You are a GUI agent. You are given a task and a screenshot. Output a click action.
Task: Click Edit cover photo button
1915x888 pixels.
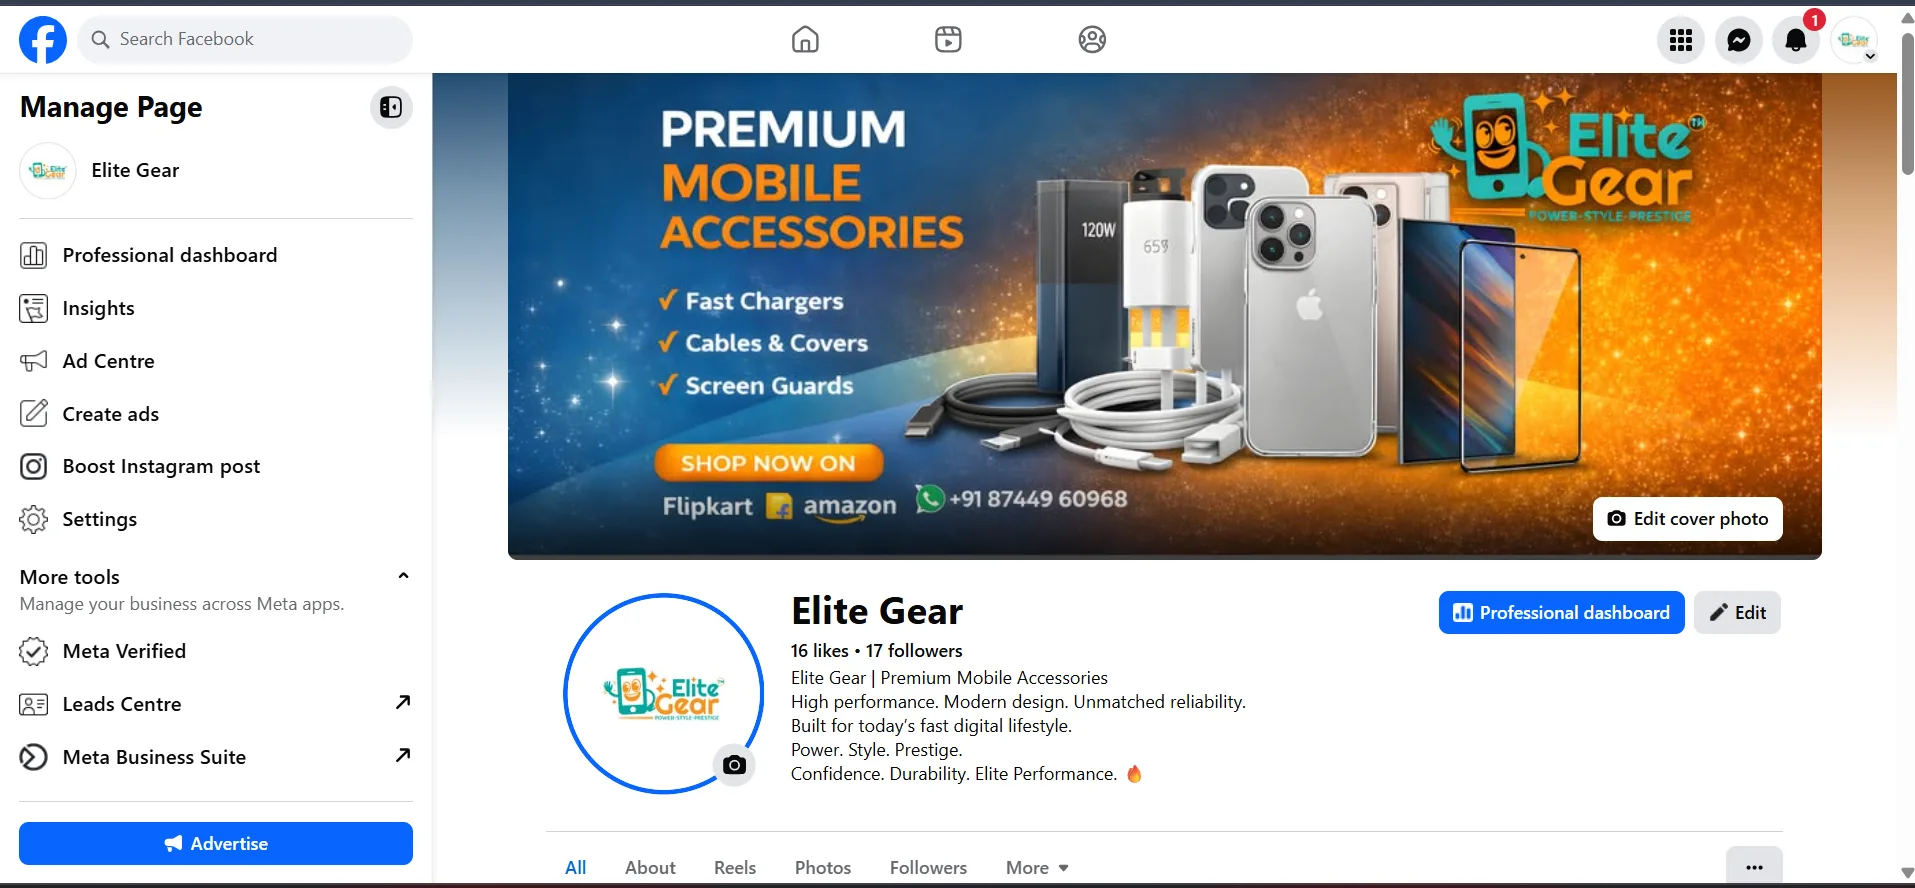tap(1687, 519)
